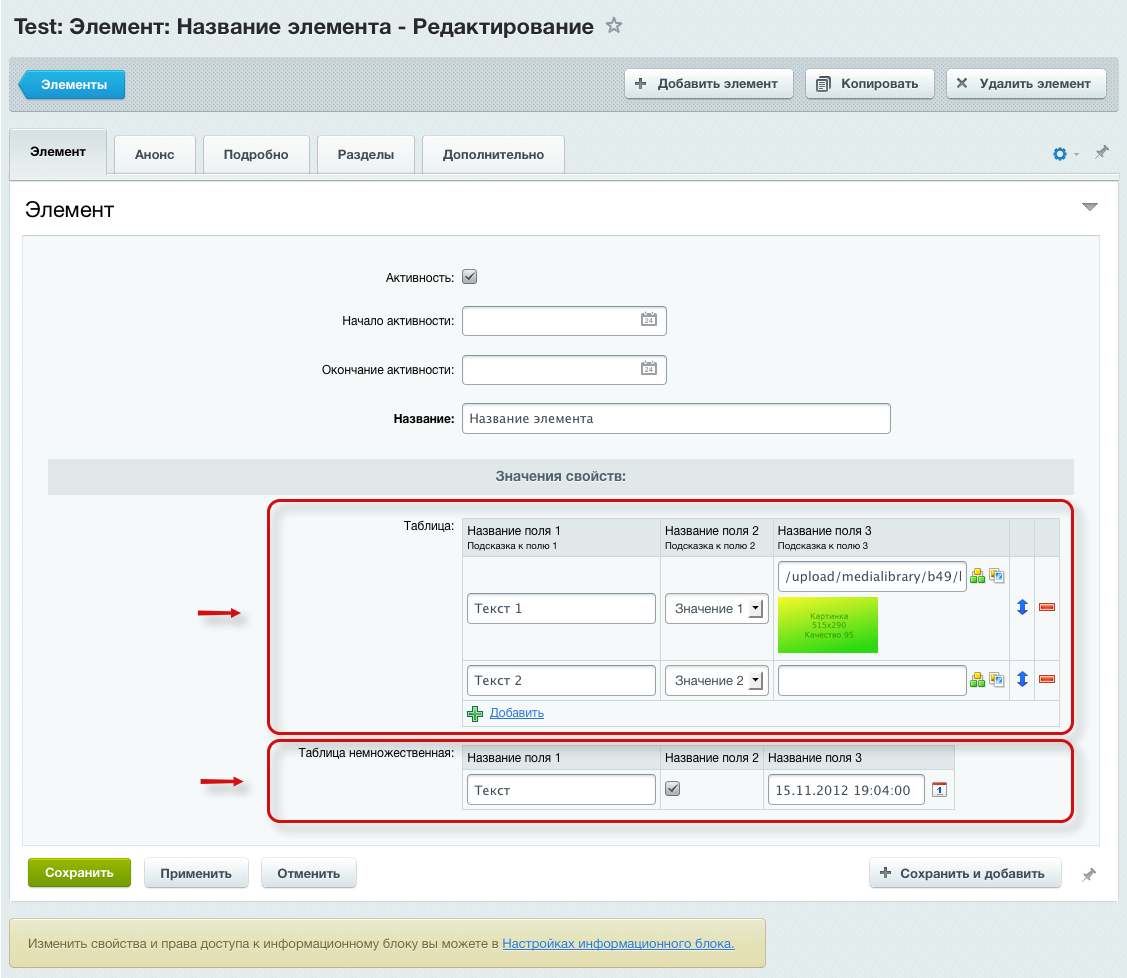Switch to the Дополнительно tab
1127x978 pixels.
point(493,154)
